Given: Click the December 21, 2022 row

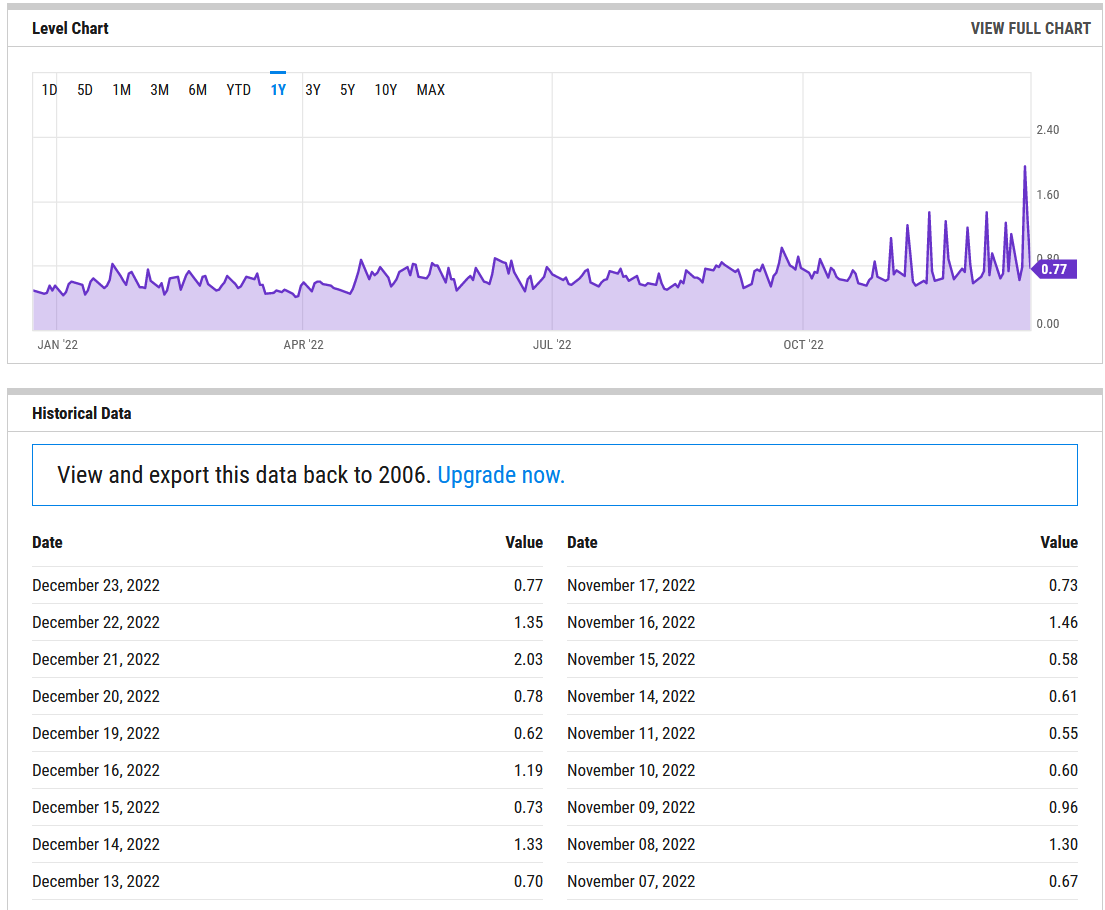Looking at the screenshot, I should point(288,659).
